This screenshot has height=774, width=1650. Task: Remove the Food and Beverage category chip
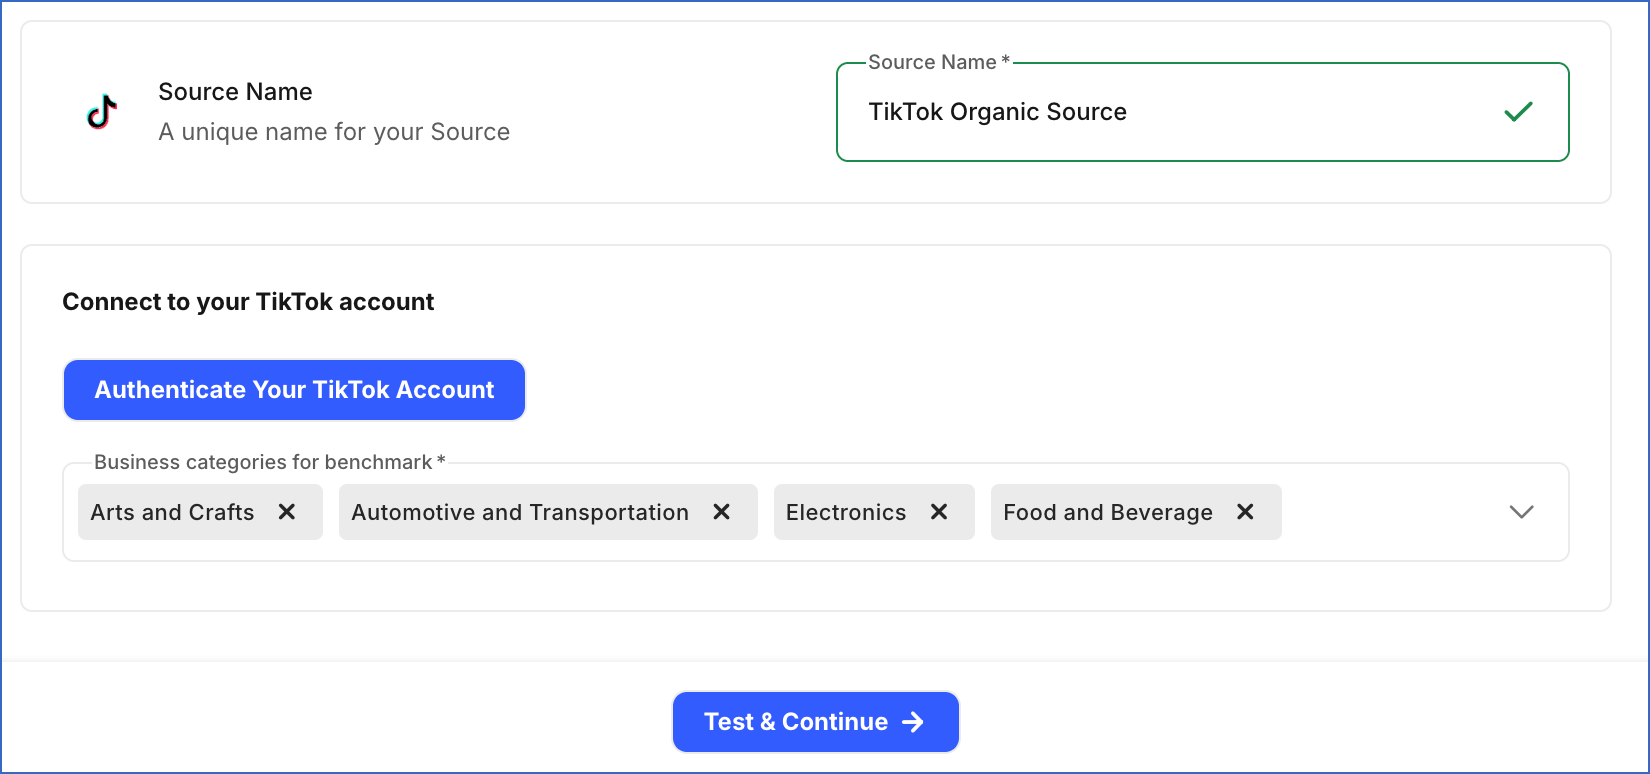pyautogui.click(x=1245, y=512)
